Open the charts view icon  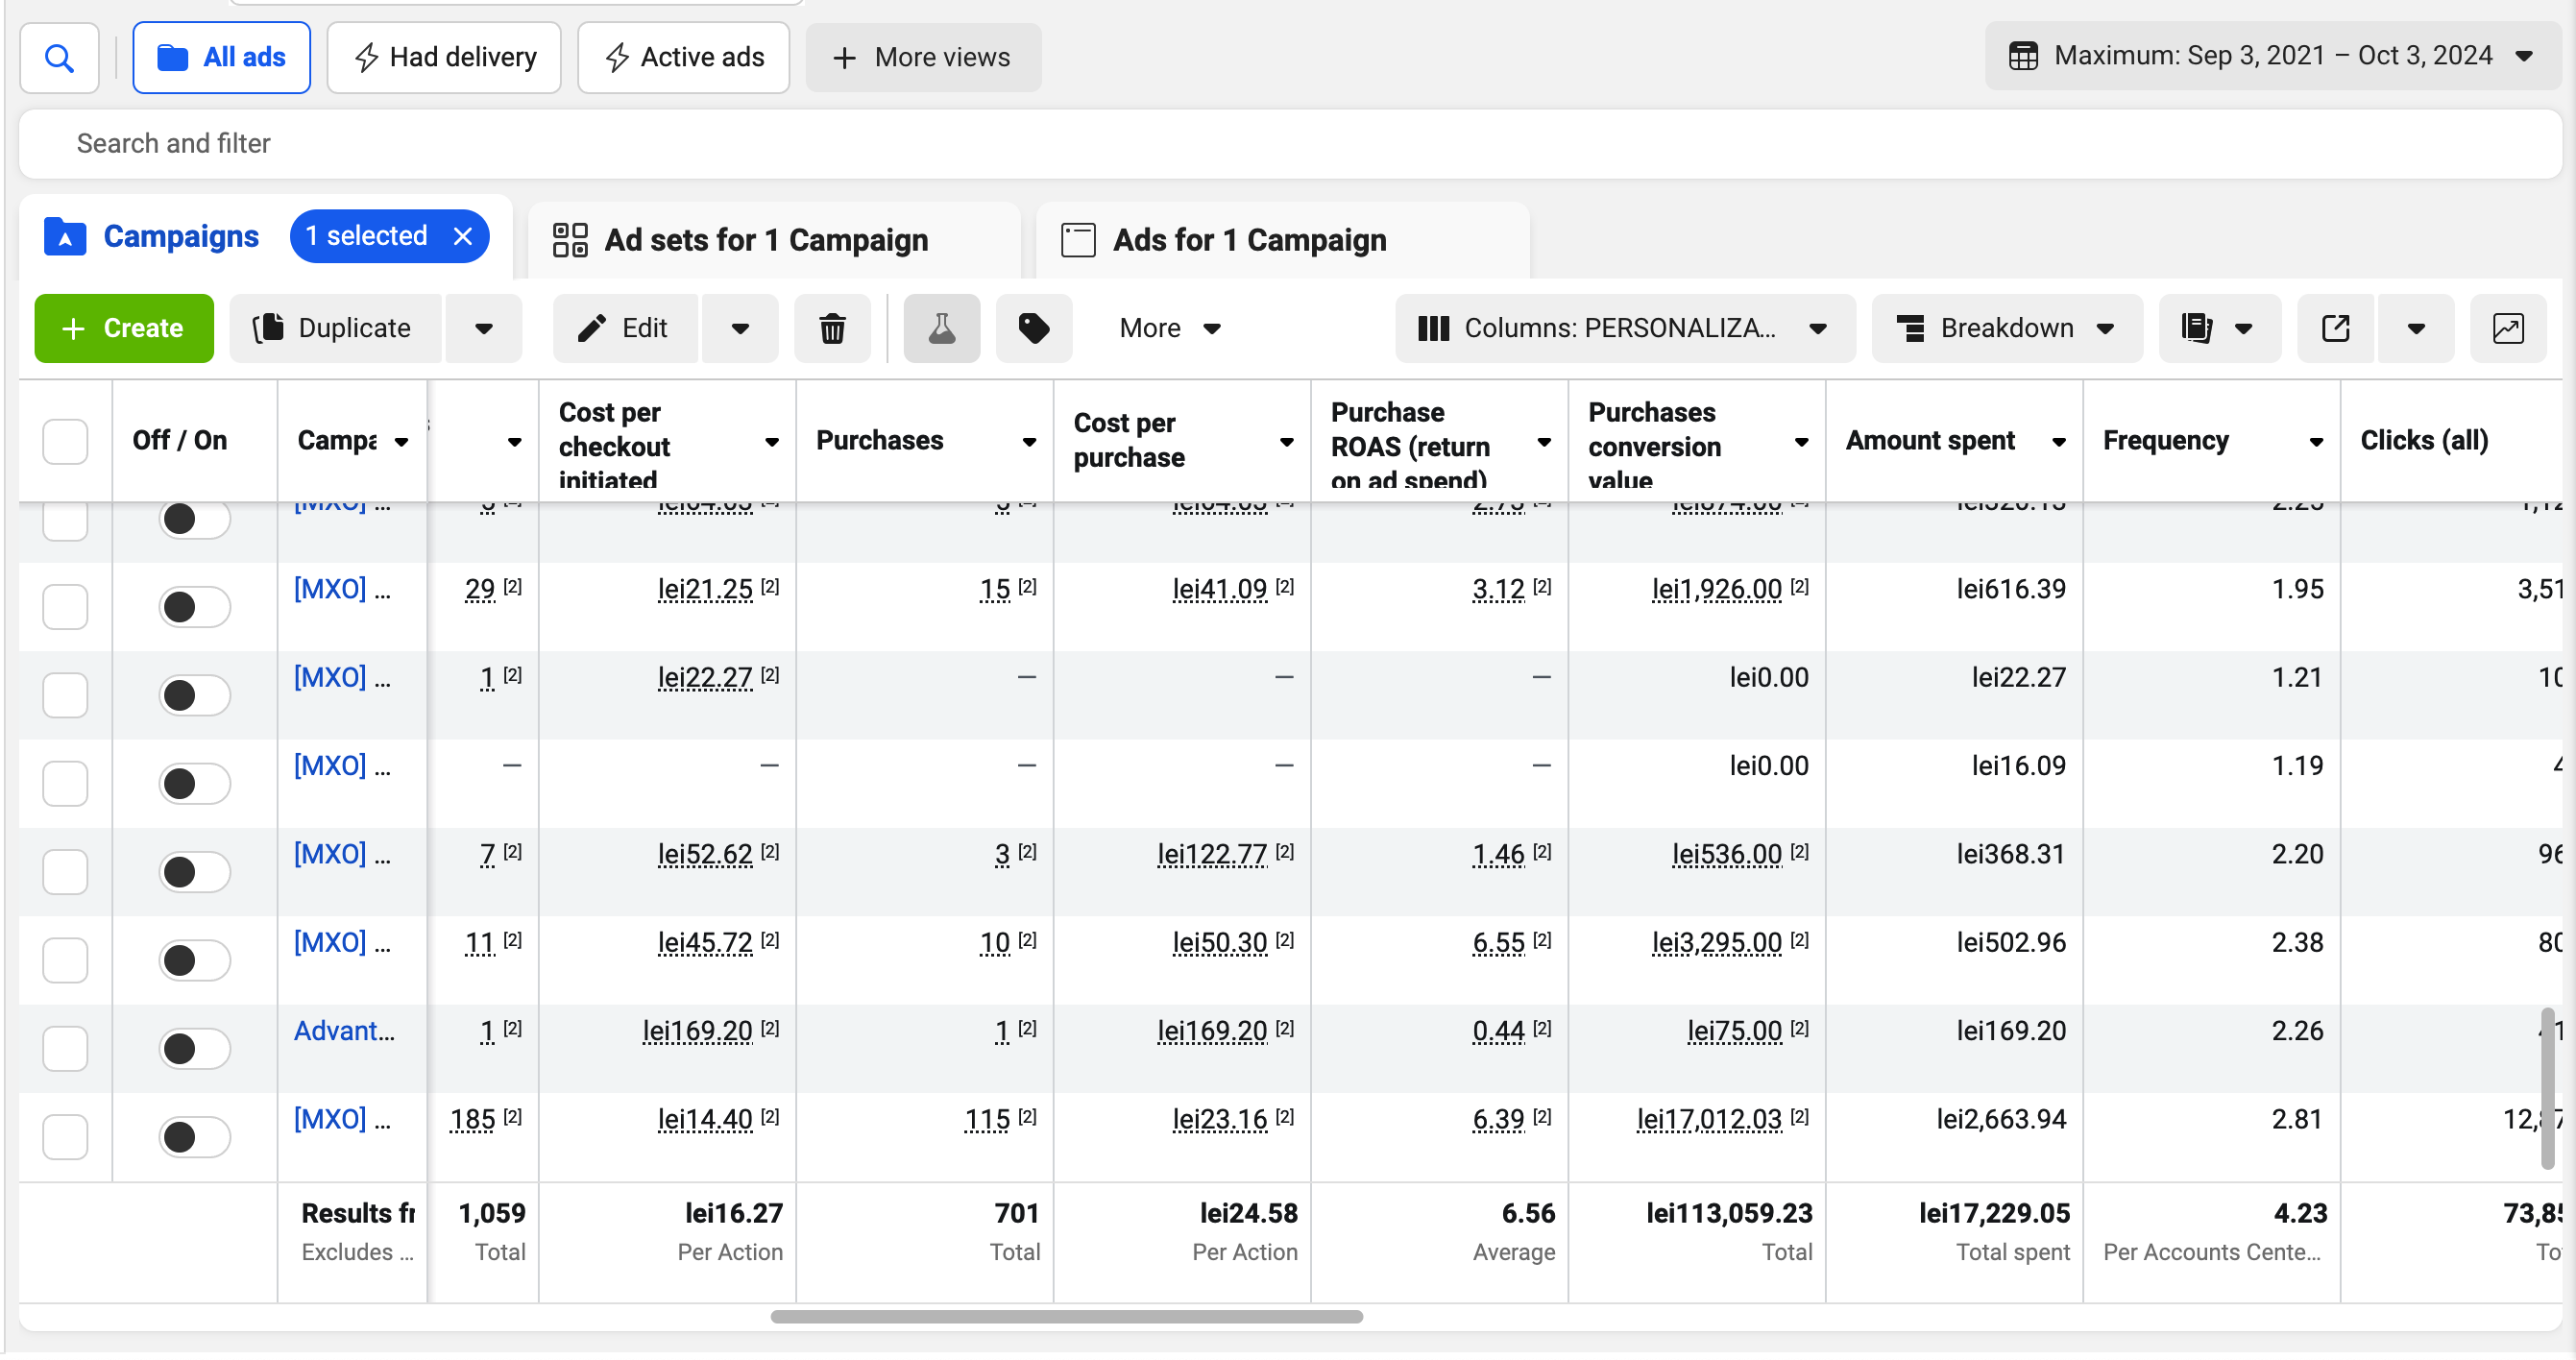pyautogui.click(x=2507, y=328)
